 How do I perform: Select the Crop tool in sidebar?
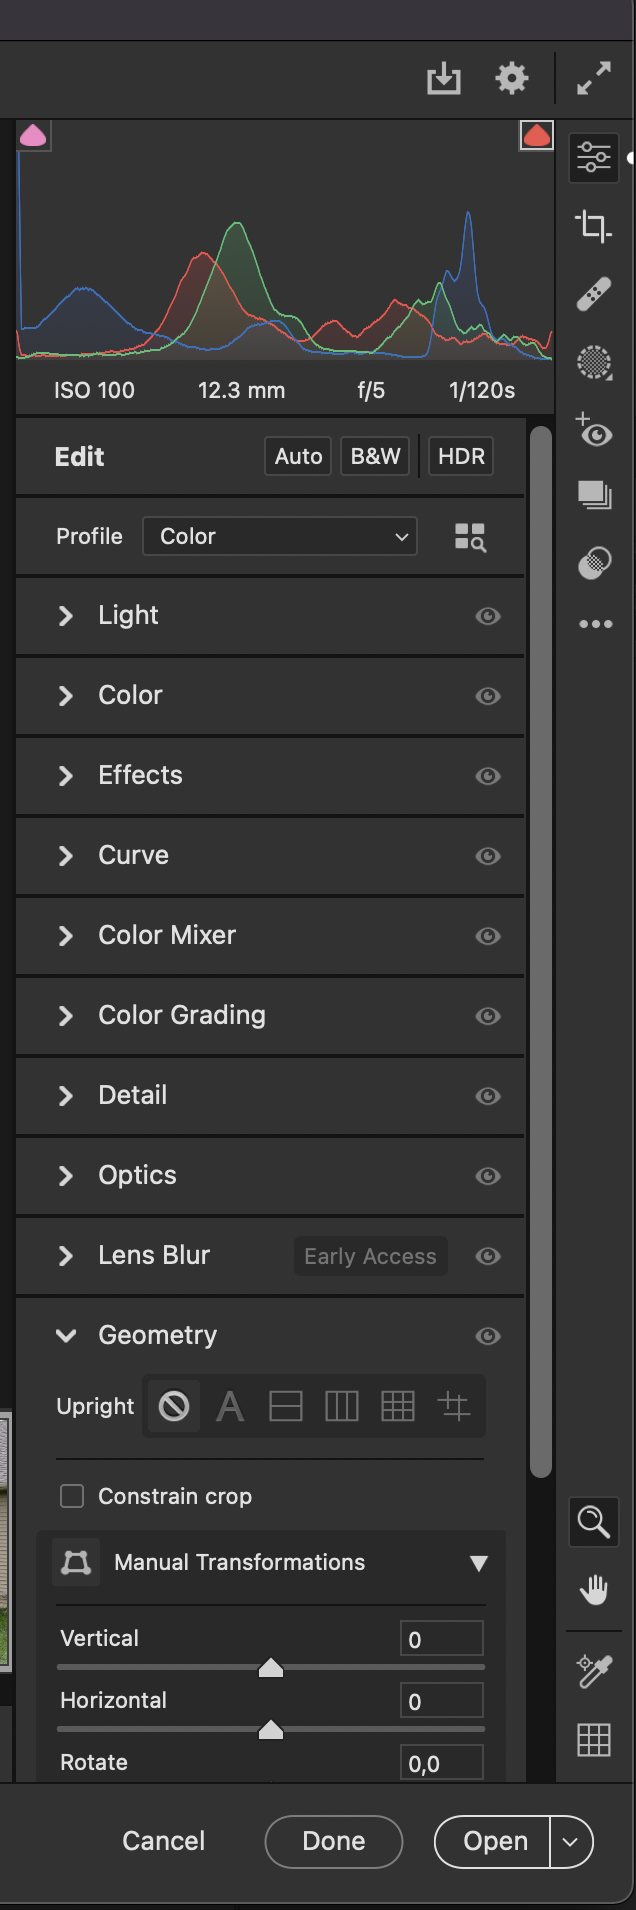[x=593, y=226]
